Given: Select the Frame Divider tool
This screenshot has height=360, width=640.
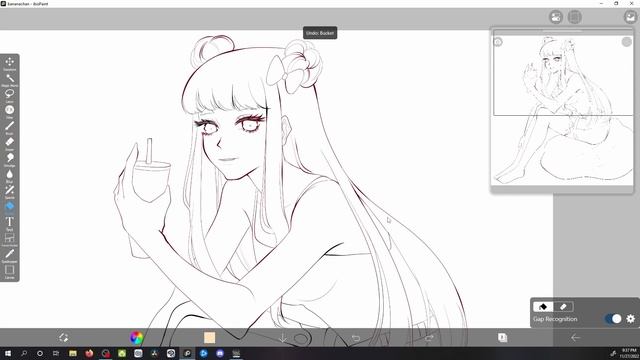Looking at the screenshot, I should [9, 239].
